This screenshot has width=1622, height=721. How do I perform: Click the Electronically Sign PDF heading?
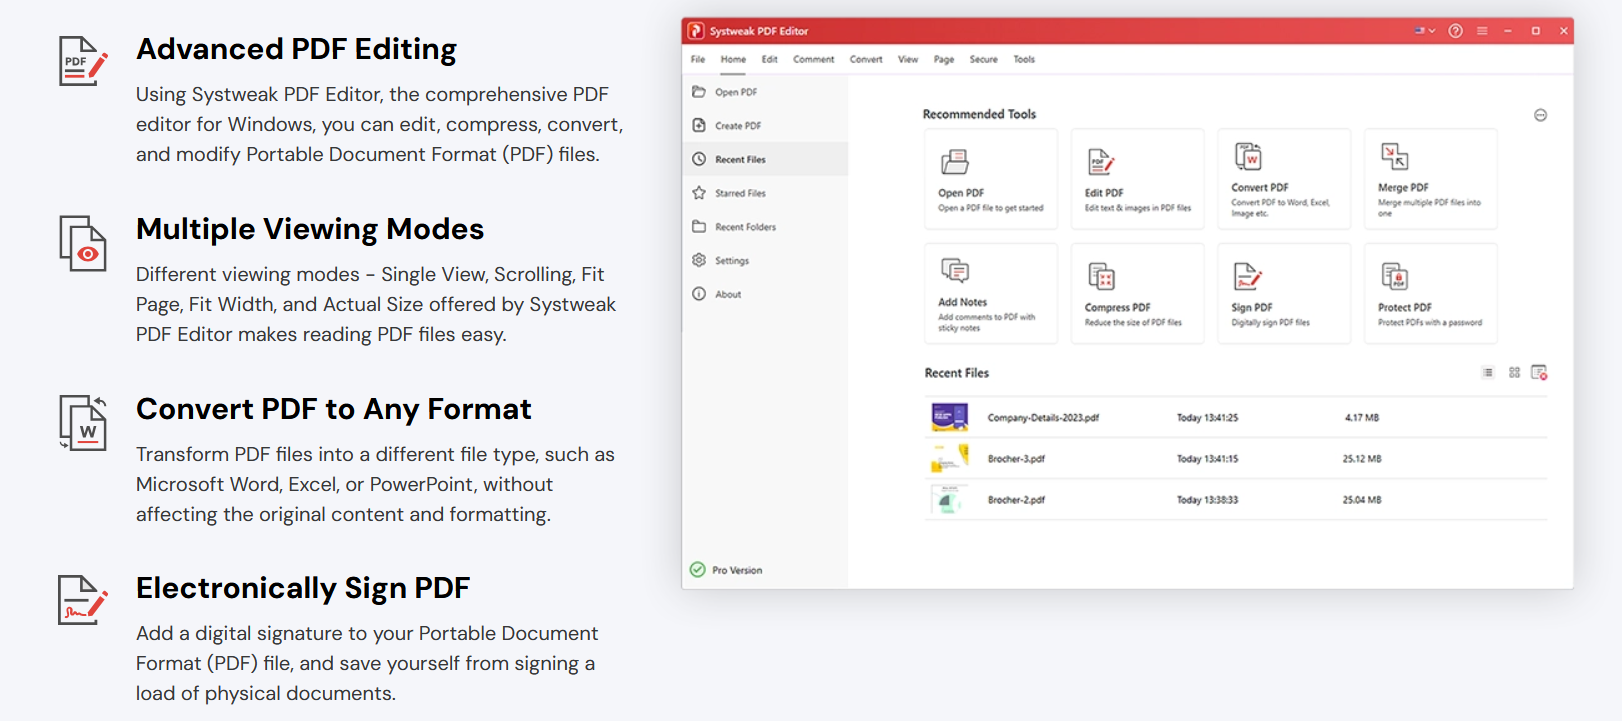pyautogui.click(x=303, y=588)
